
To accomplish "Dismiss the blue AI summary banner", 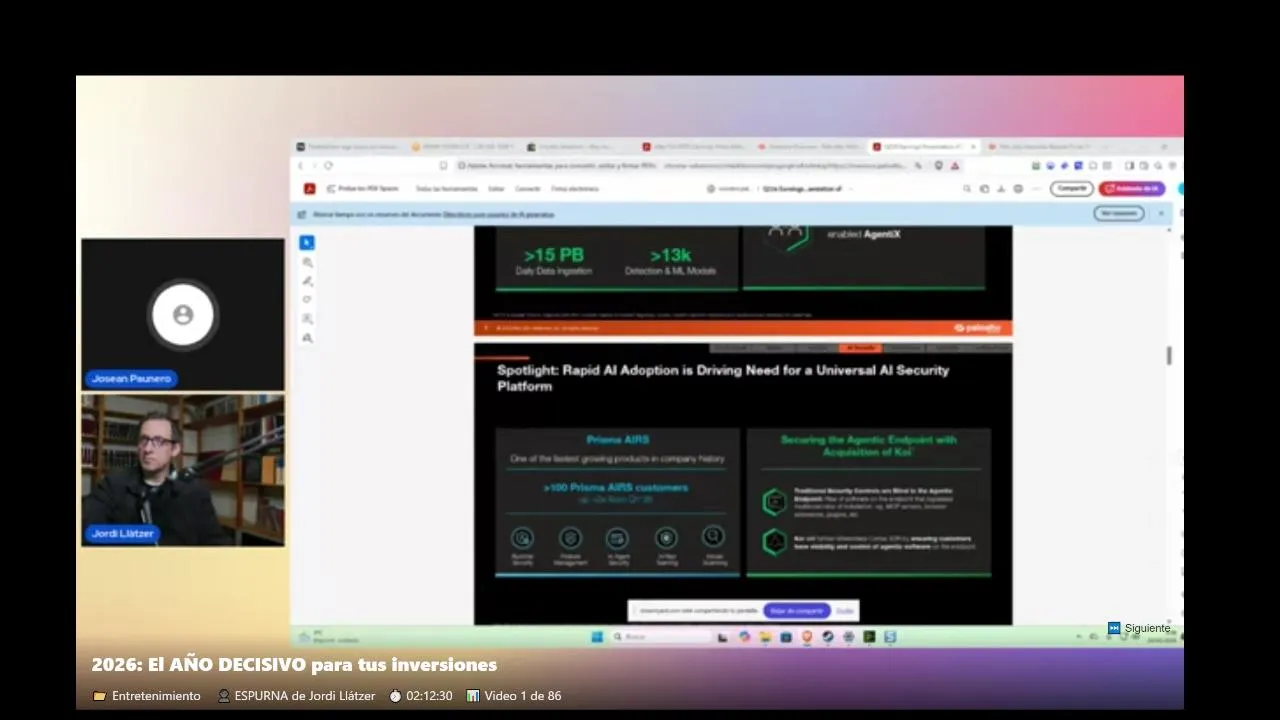I will [x=1161, y=213].
